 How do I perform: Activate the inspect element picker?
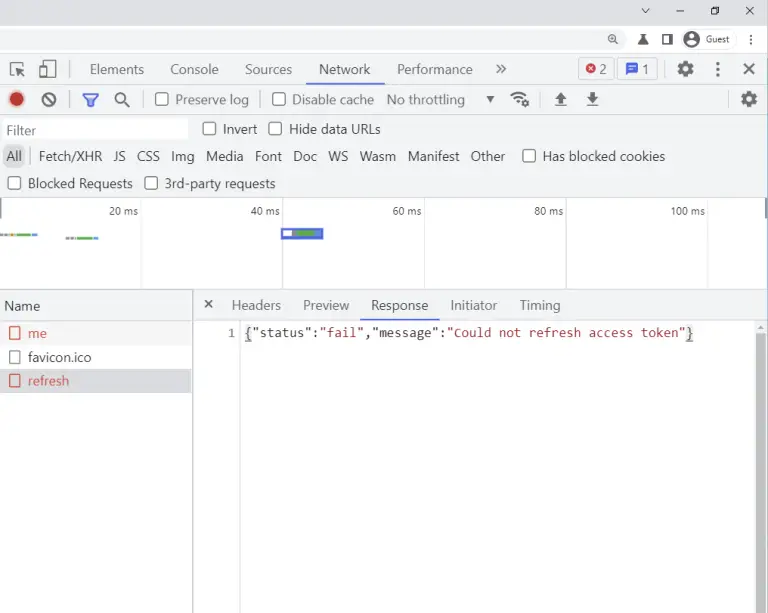17,69
